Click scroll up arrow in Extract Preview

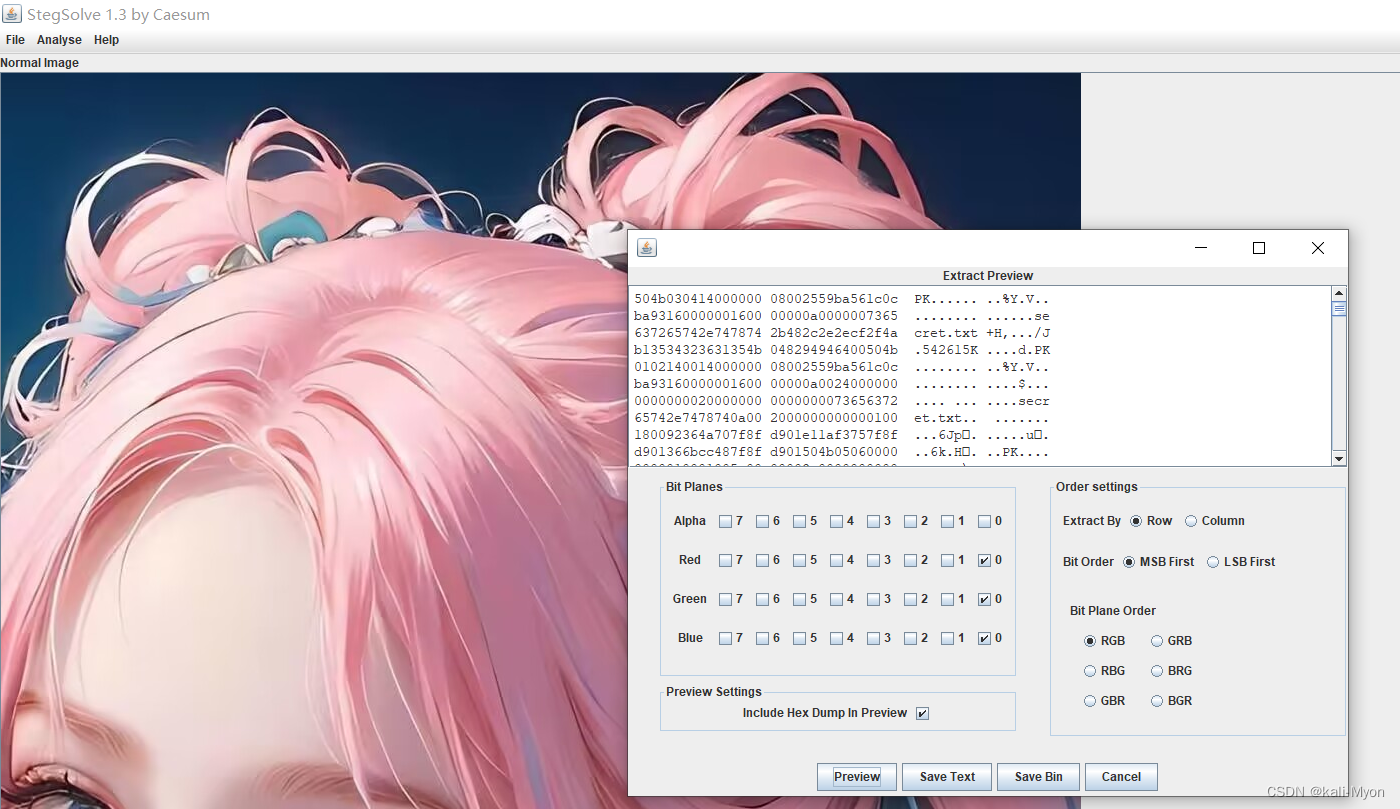coord(1339,294)
